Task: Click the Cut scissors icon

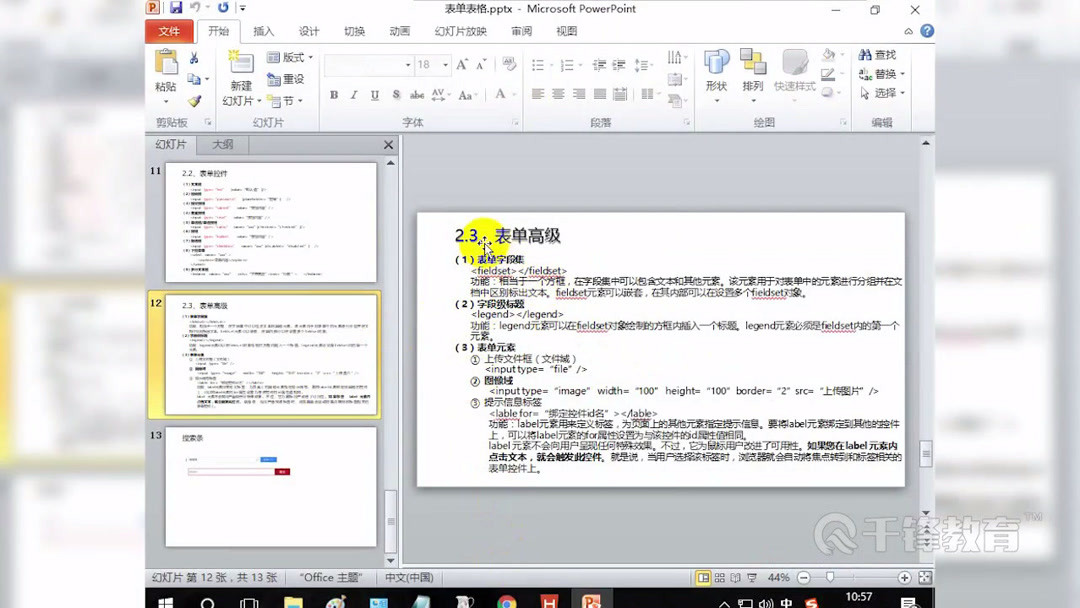Action: coord(195,57)
